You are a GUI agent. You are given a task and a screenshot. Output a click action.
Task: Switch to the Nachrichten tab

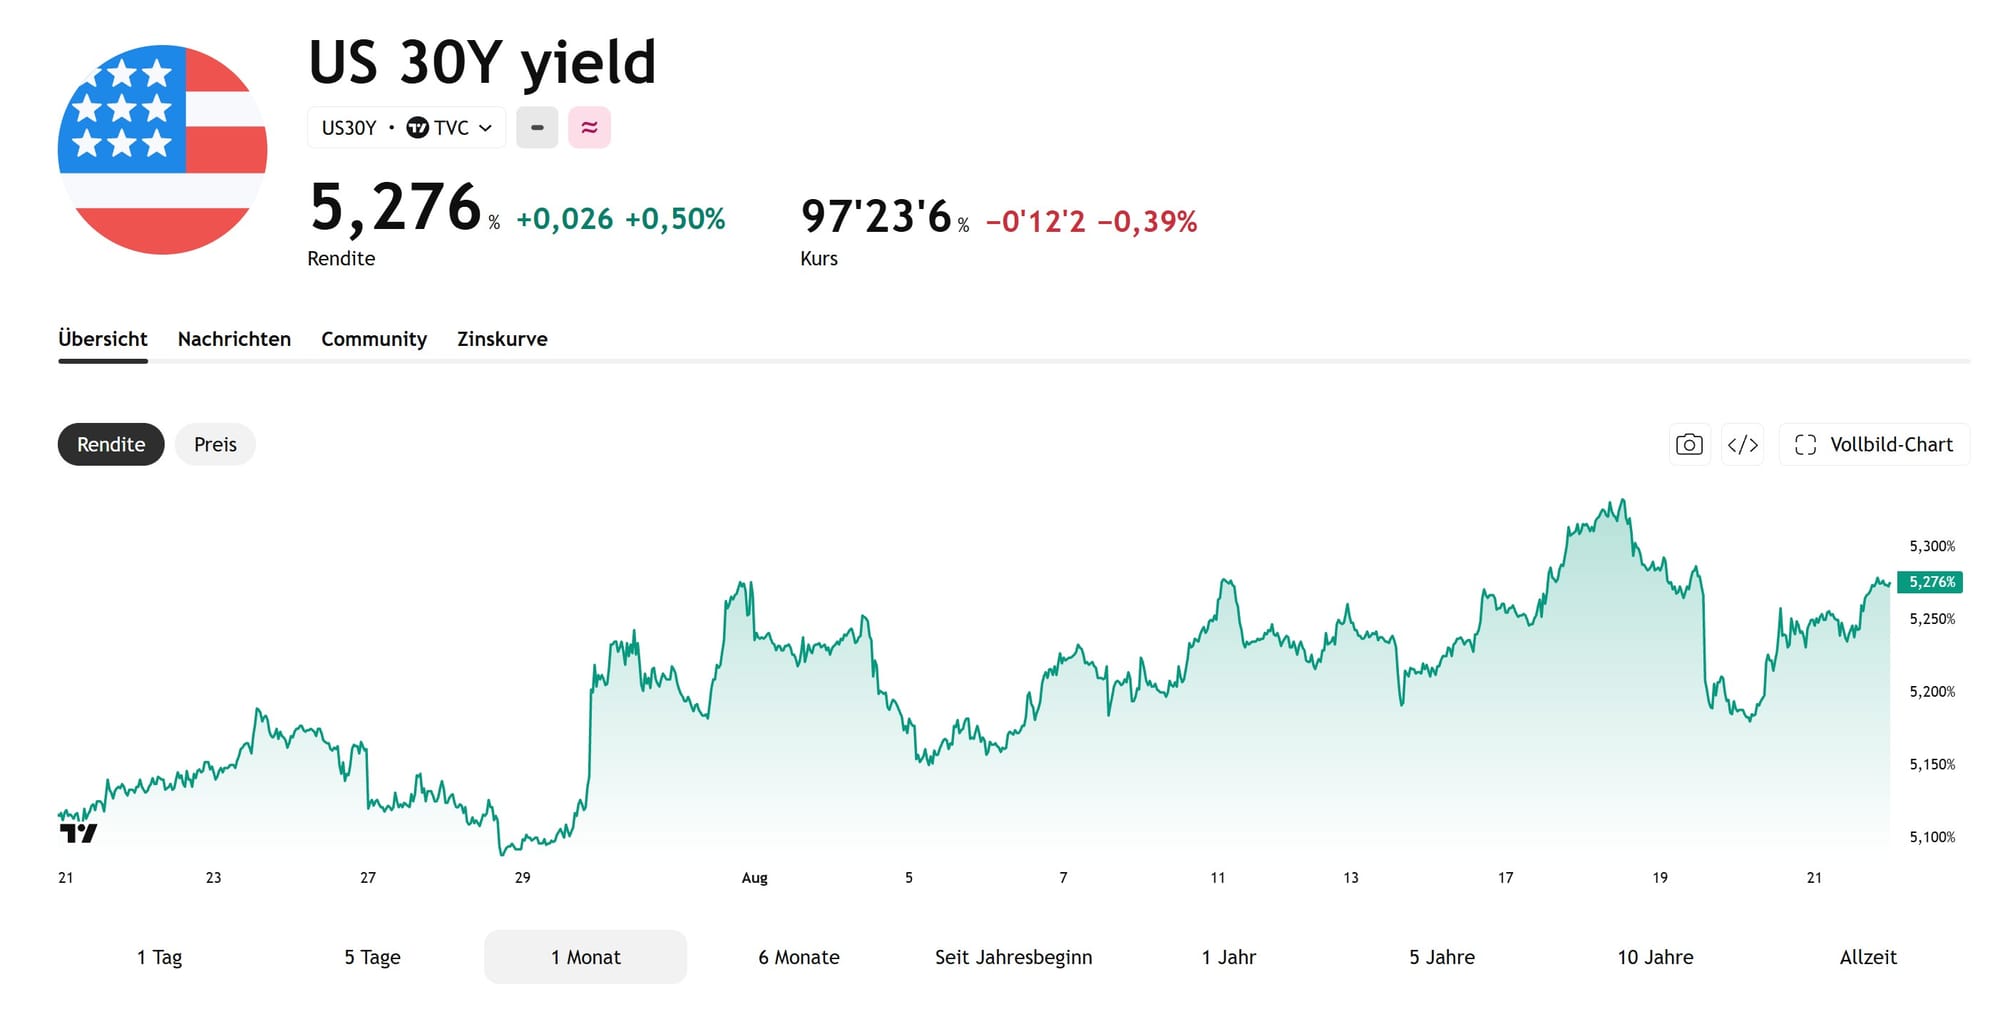point(234,339)
